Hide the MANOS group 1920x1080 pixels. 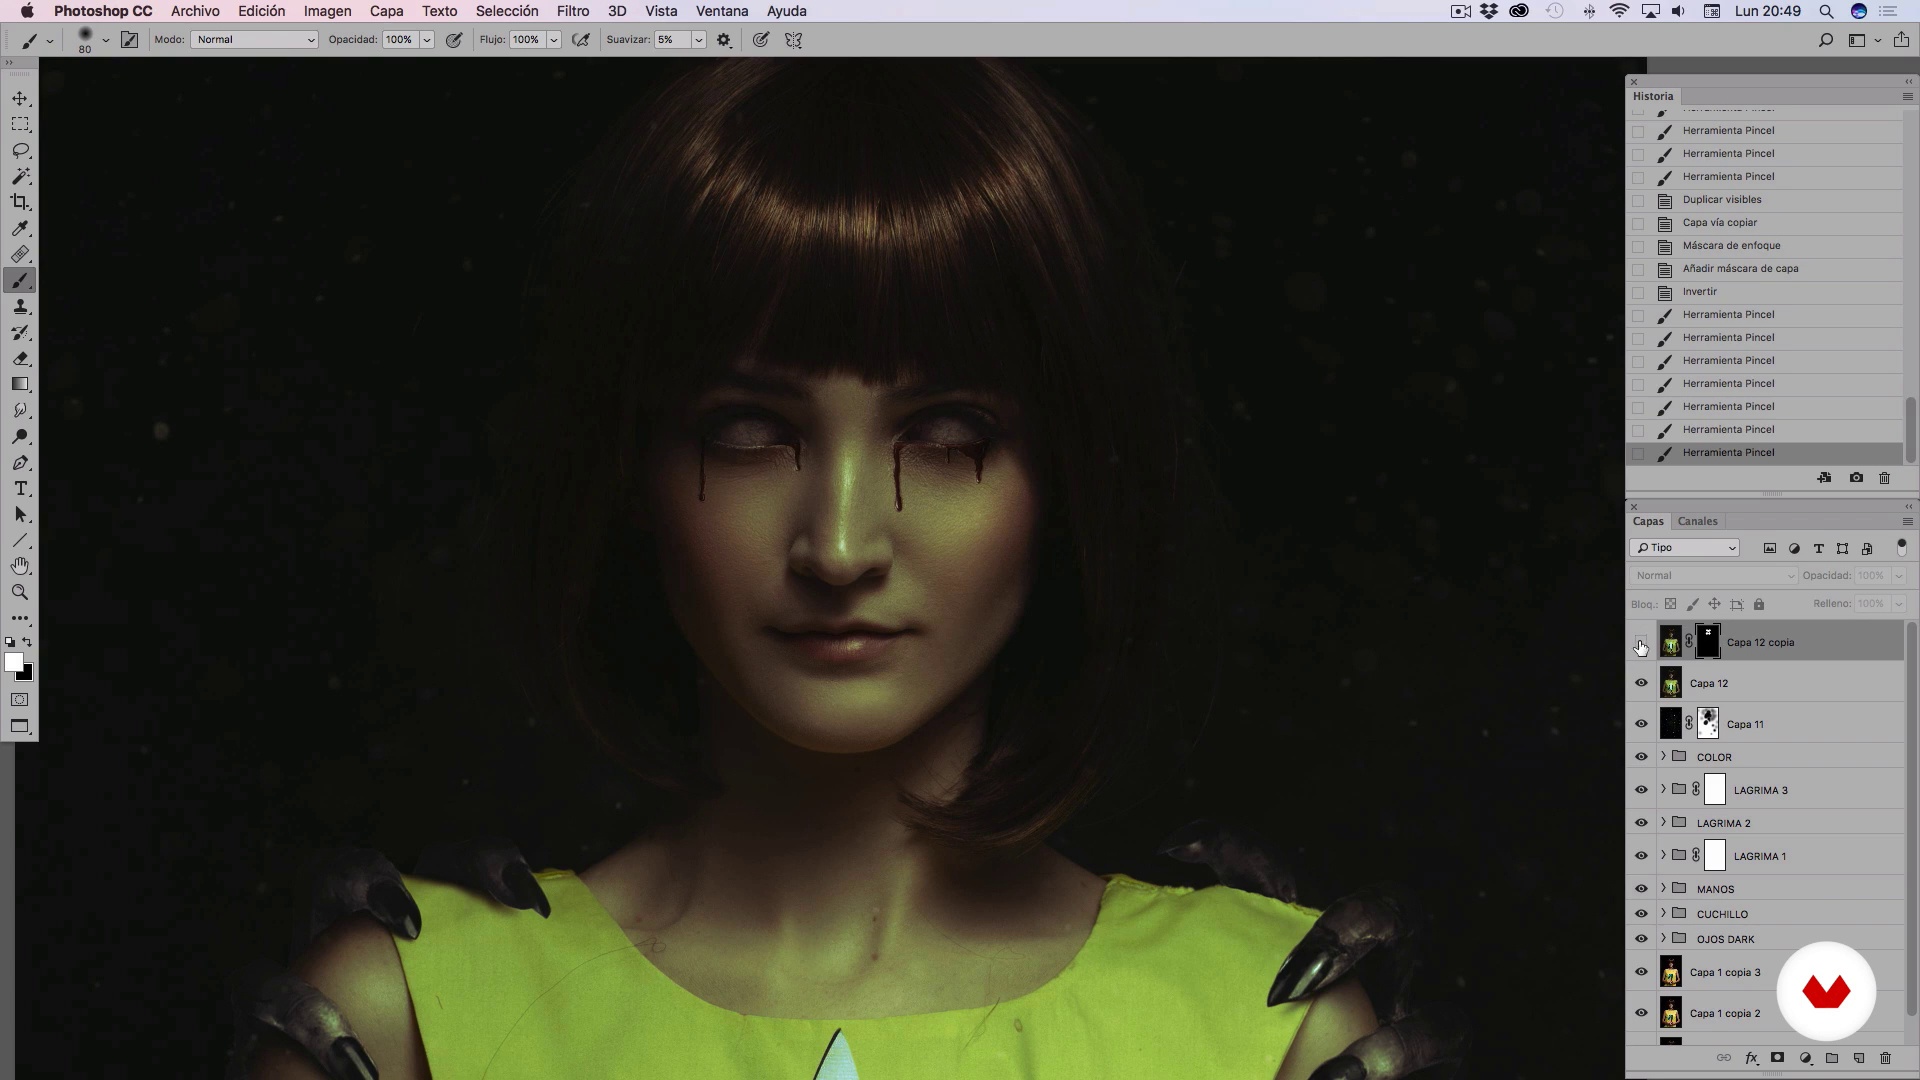point(1641,889)
